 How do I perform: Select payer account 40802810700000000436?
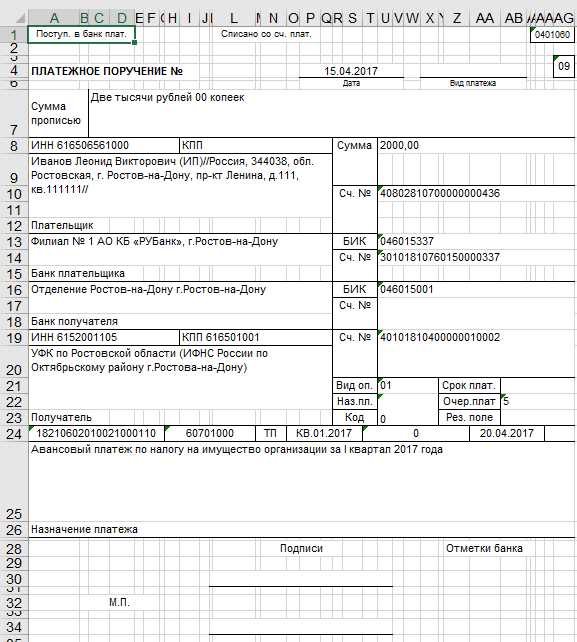click(x=476, y=193)
